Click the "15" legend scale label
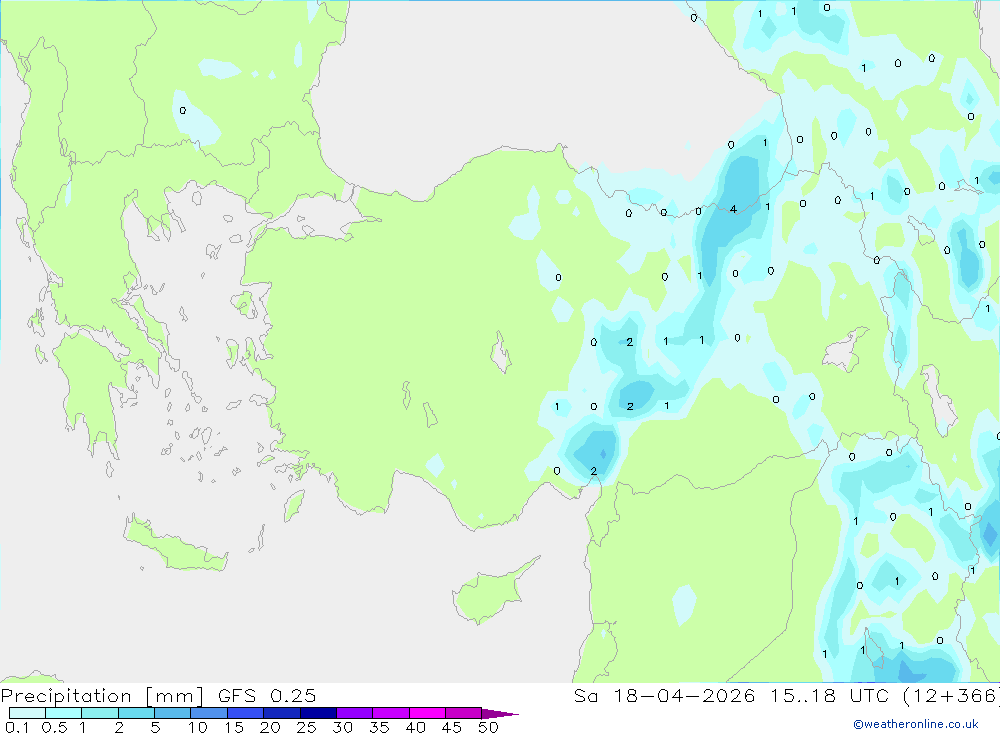 [x=234, y=727]
